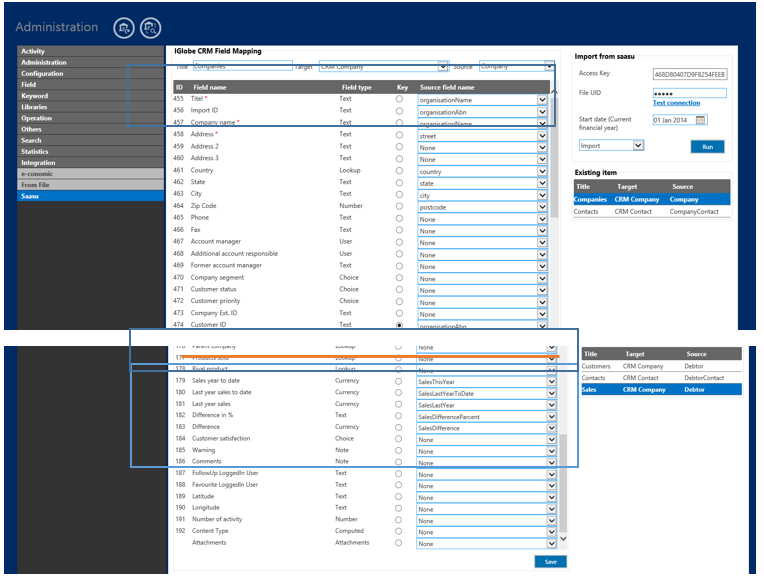Click the File UID password field
This screenshot has height=581, width=764.
tap(689, 93)
